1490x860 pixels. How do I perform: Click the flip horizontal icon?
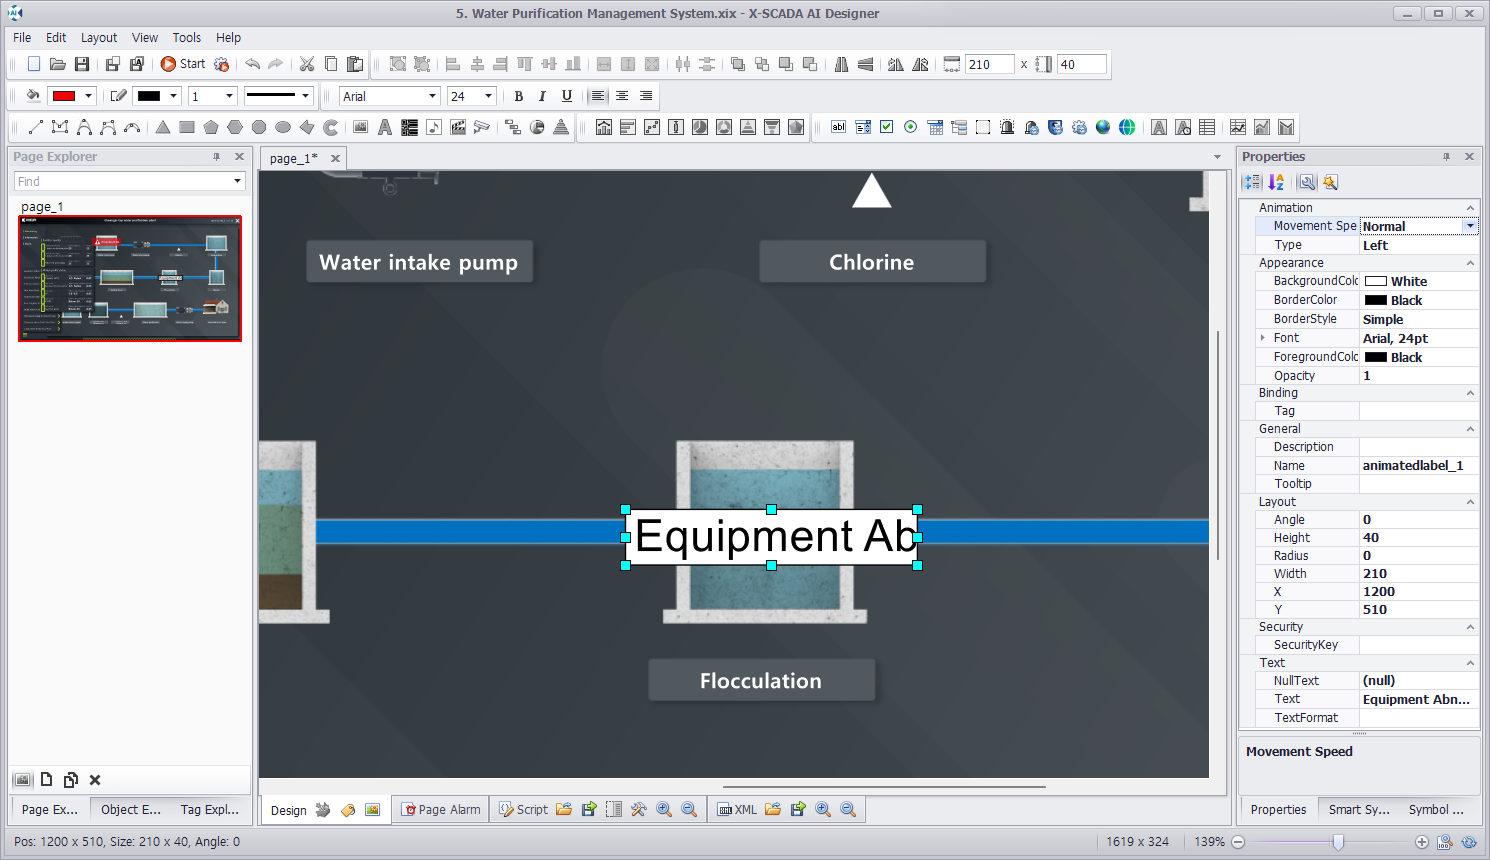point(842,64)
